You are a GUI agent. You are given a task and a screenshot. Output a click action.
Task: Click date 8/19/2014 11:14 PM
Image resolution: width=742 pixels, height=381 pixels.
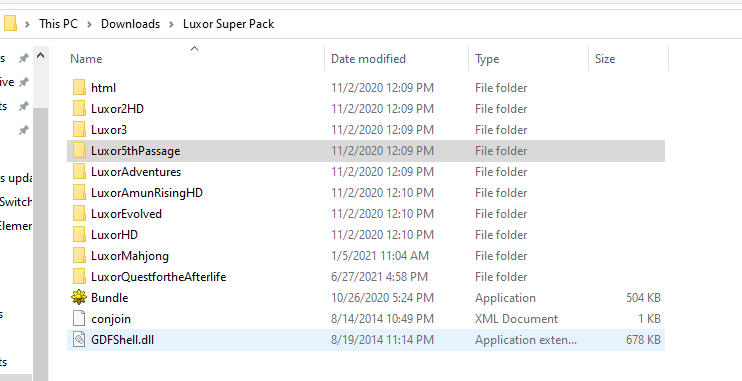coord(382,339)
